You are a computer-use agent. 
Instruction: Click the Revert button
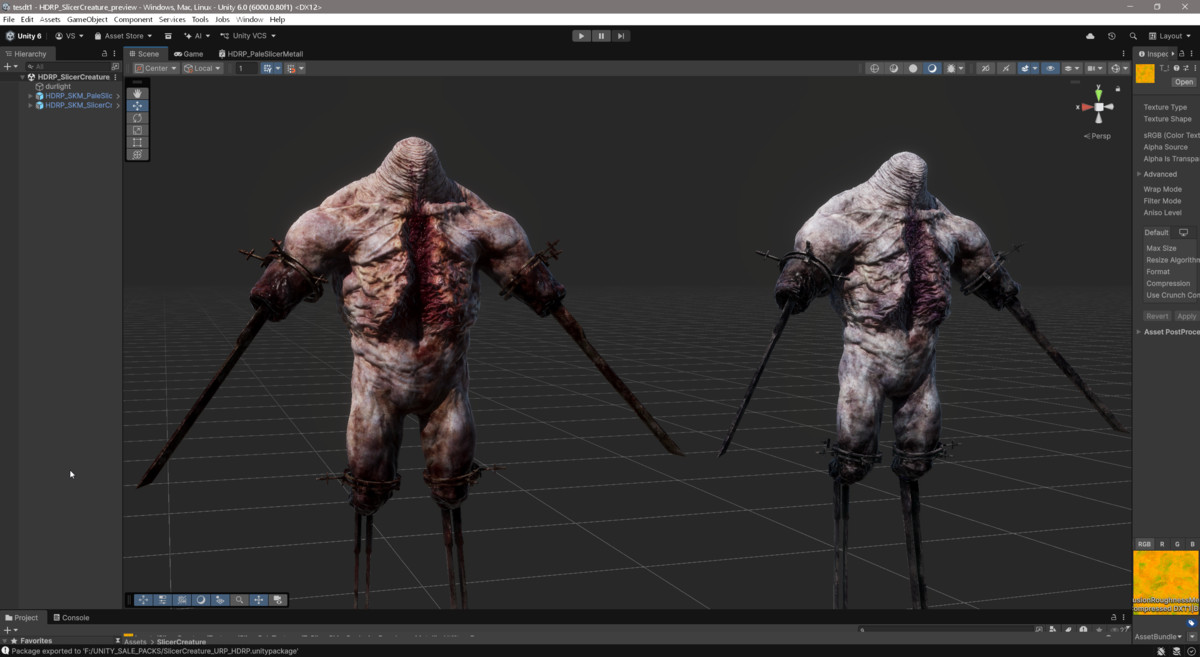(1157, 316)
